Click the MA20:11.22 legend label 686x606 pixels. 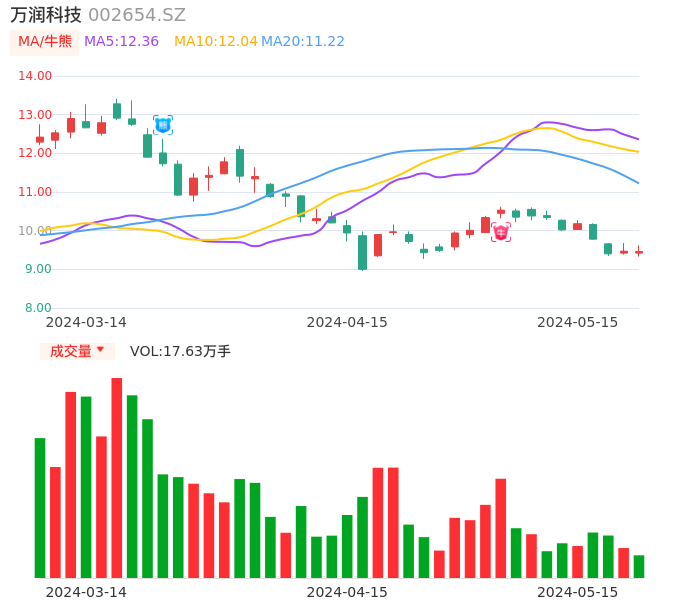pos(303,42)
